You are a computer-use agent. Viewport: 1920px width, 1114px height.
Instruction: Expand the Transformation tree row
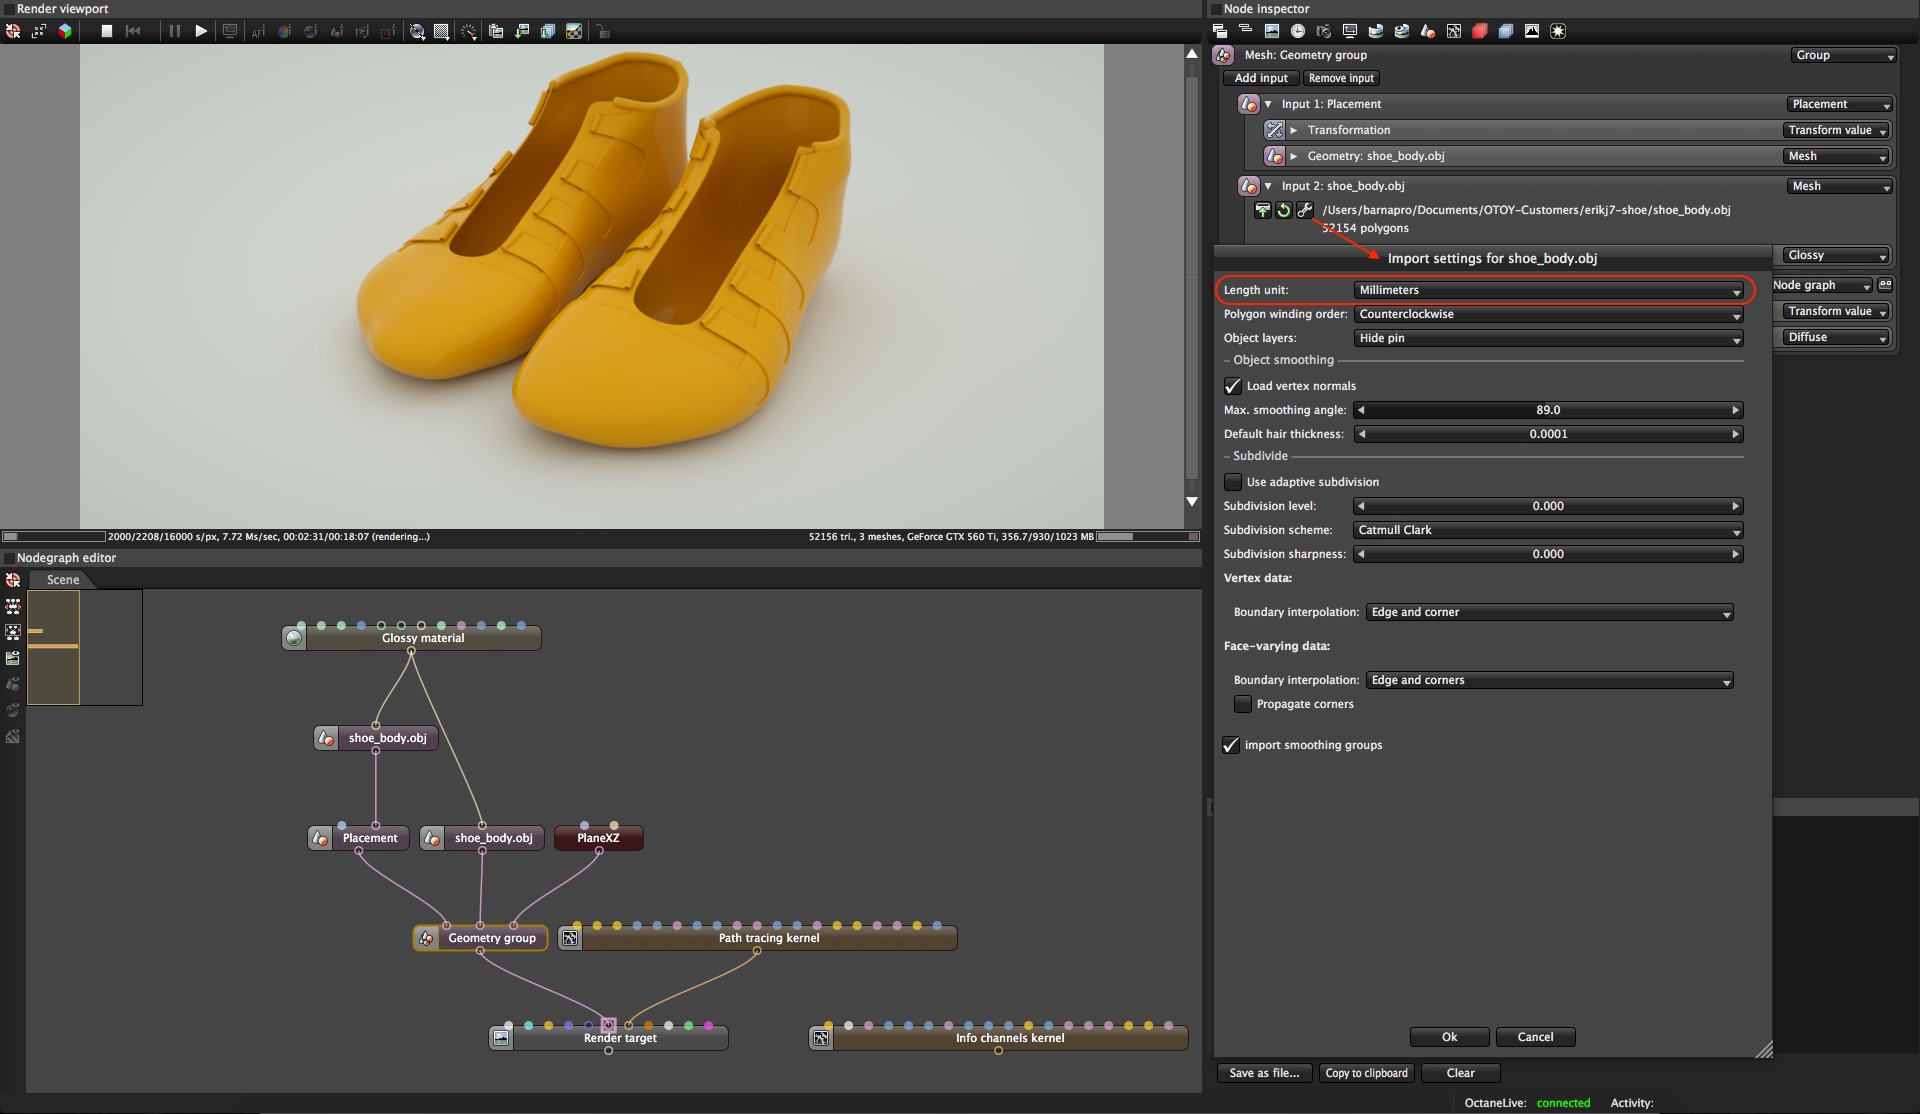point(1294,130)
